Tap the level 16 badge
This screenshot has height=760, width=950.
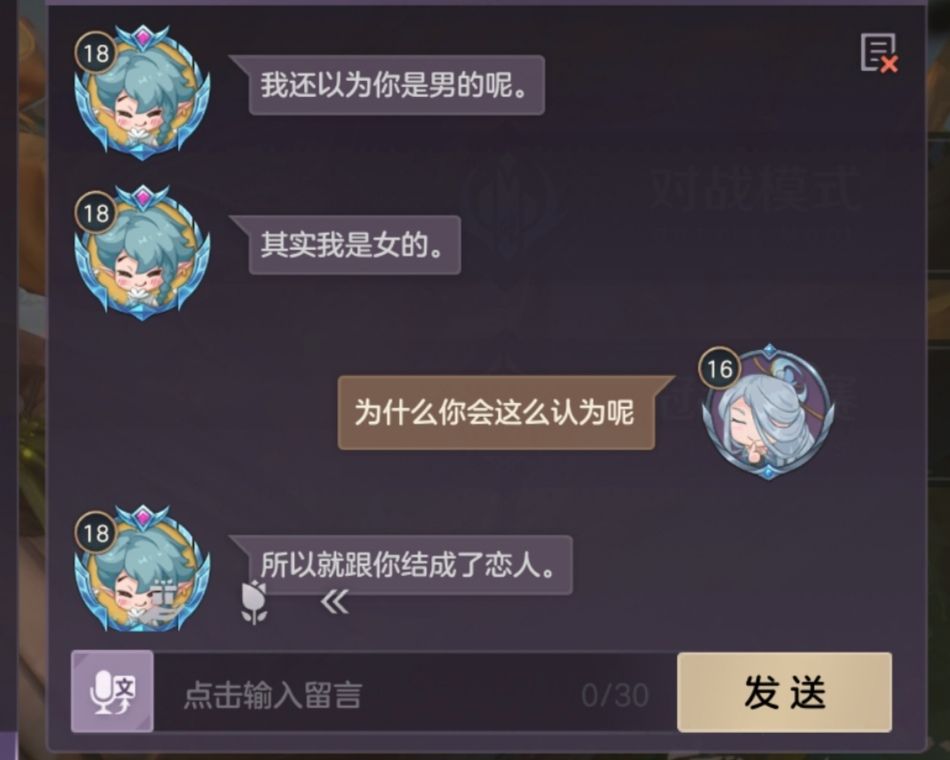click(719, 368)
